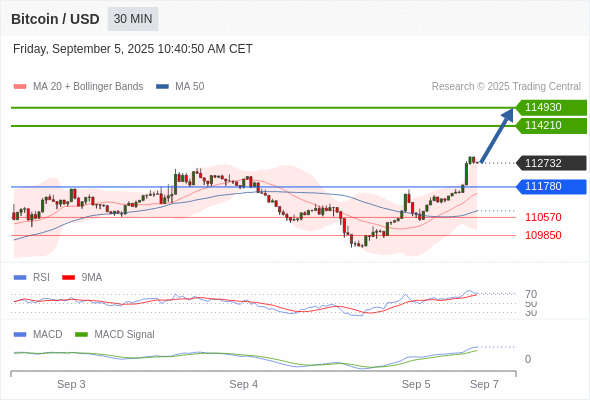Click the 9MA red legend swatch

pos(68,278)
